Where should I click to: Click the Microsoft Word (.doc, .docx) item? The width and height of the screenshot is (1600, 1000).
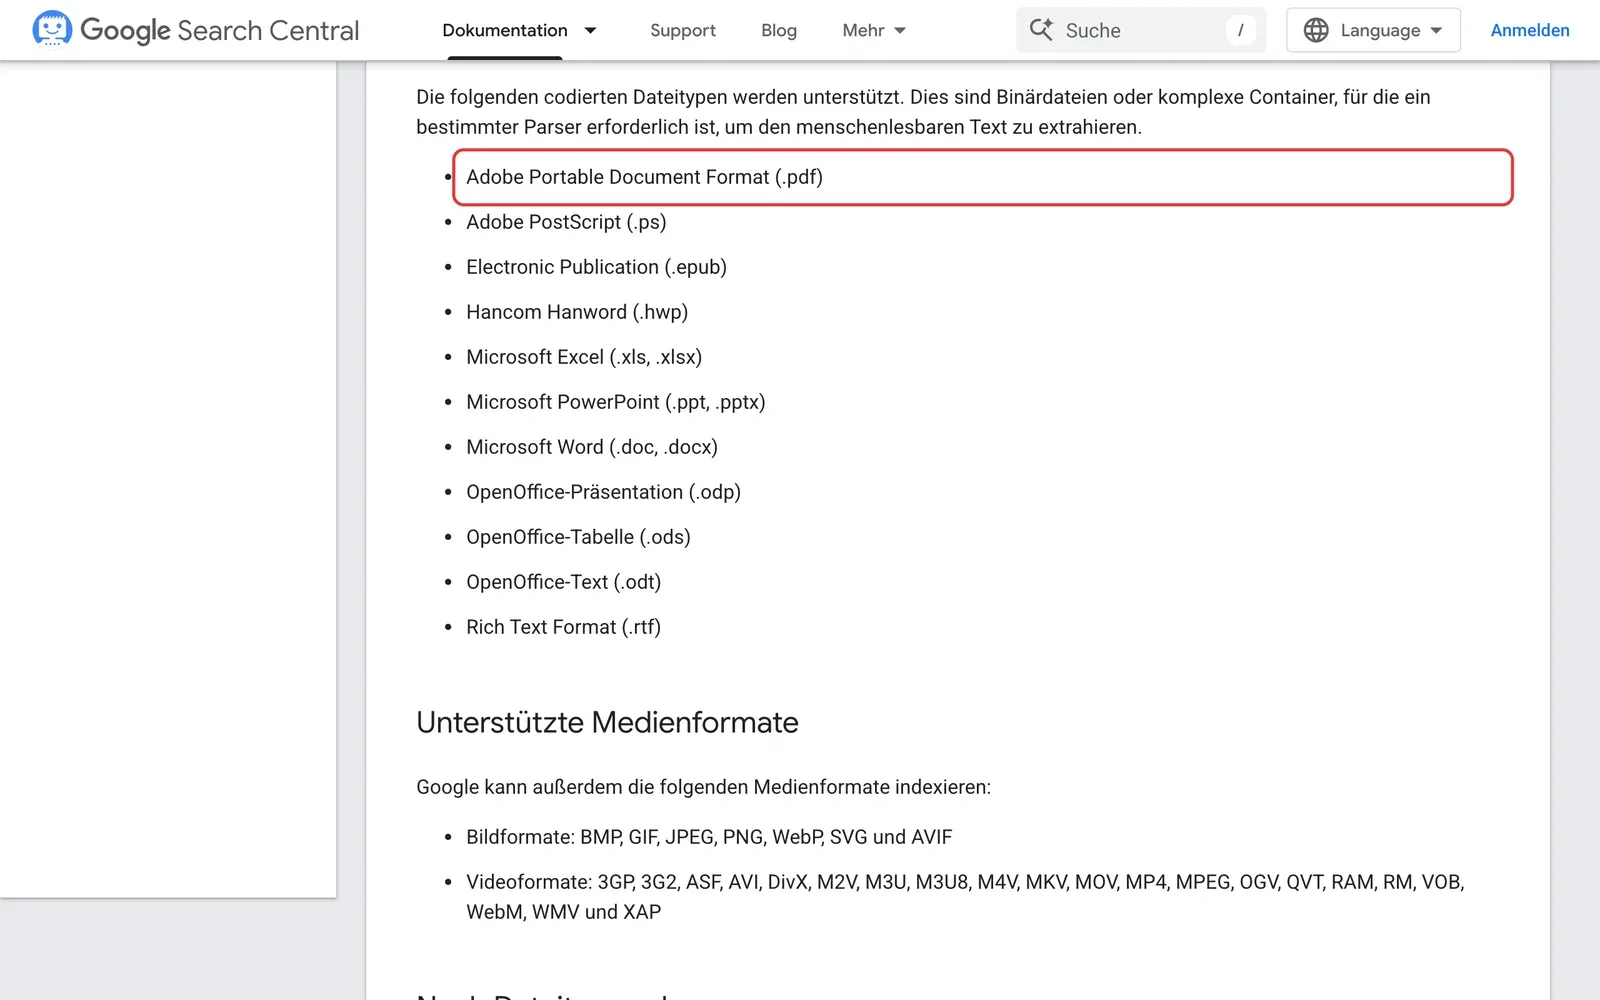pyautogui.click(x=592, y=447)
